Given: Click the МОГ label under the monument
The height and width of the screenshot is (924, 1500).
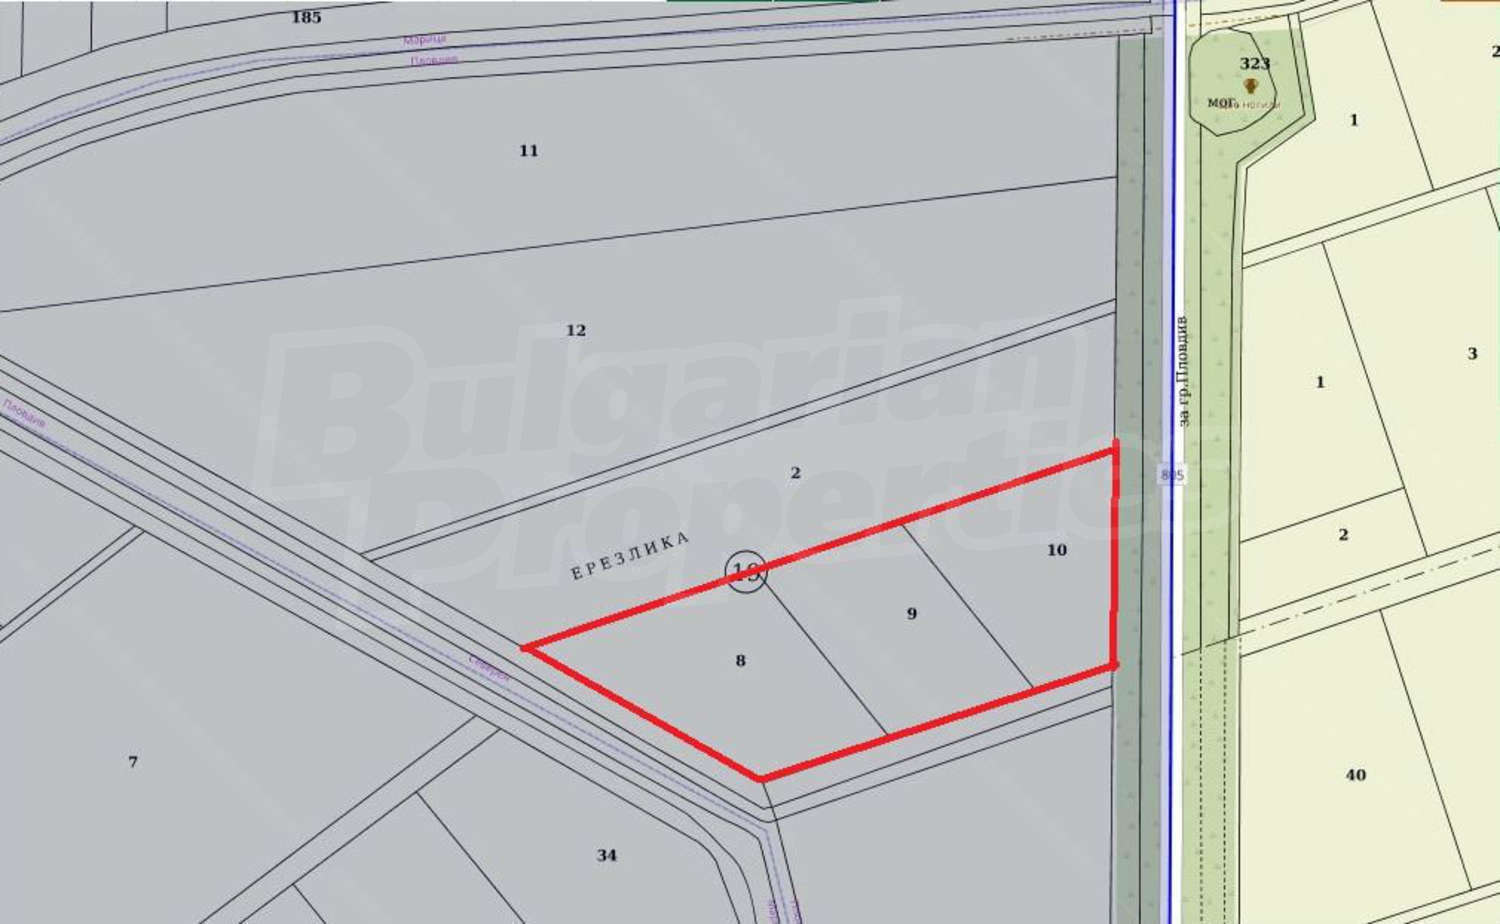Looking at the screenshot, I should pos(1220,103).
